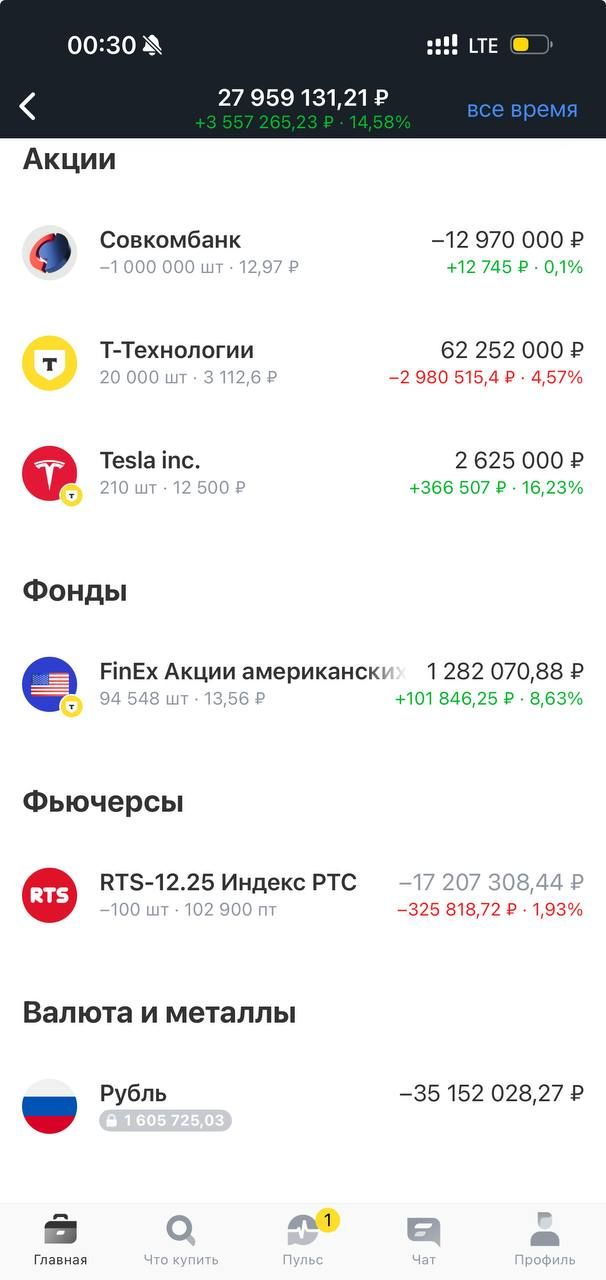Tap the total portfolio value 27 959 131,21 ₽
The image size is (606, 1280).
(303, 97)
